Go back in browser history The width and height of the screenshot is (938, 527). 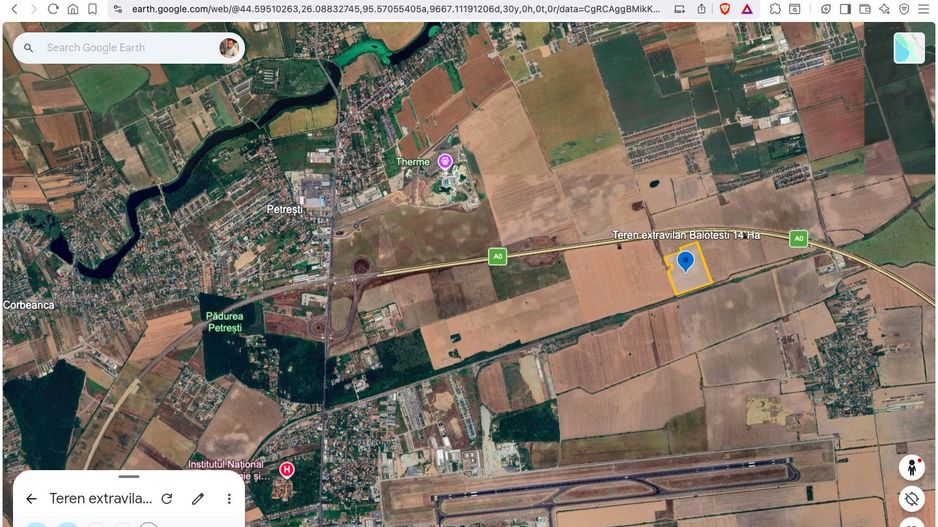pos(14,9)
